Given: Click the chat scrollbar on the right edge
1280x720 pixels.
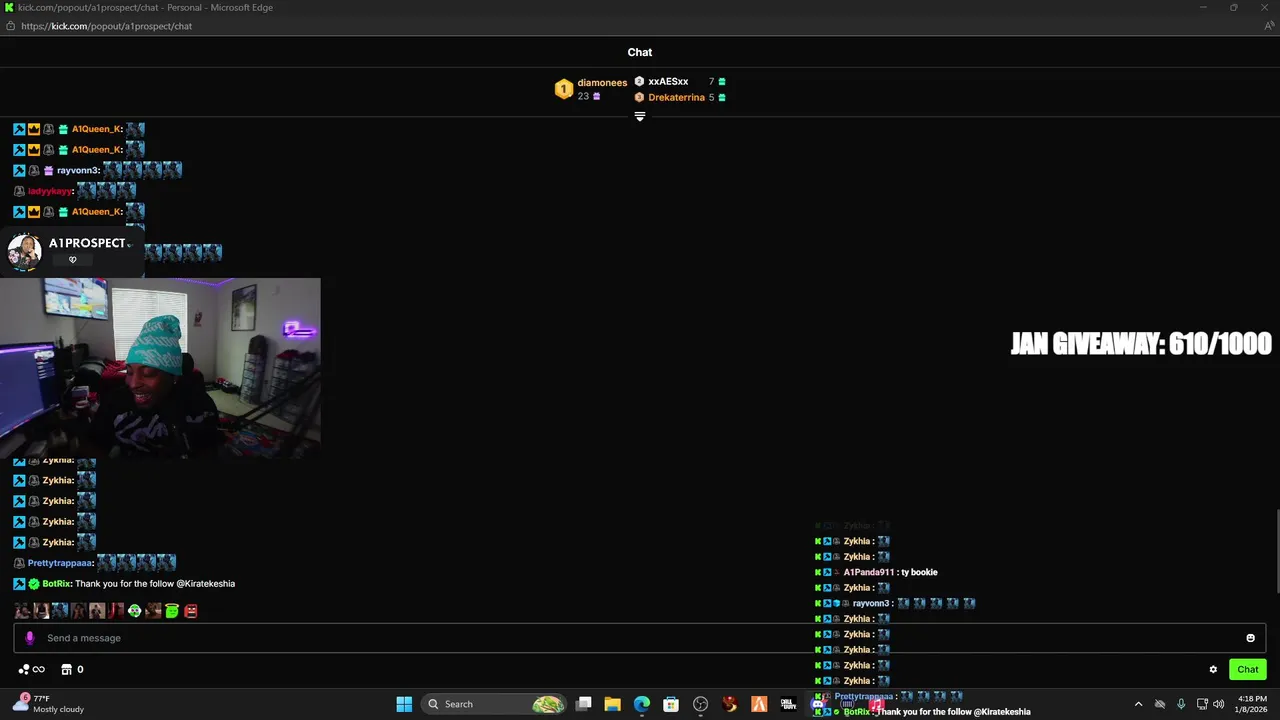Looking at the screenshot, I should tap(1277, 552).
